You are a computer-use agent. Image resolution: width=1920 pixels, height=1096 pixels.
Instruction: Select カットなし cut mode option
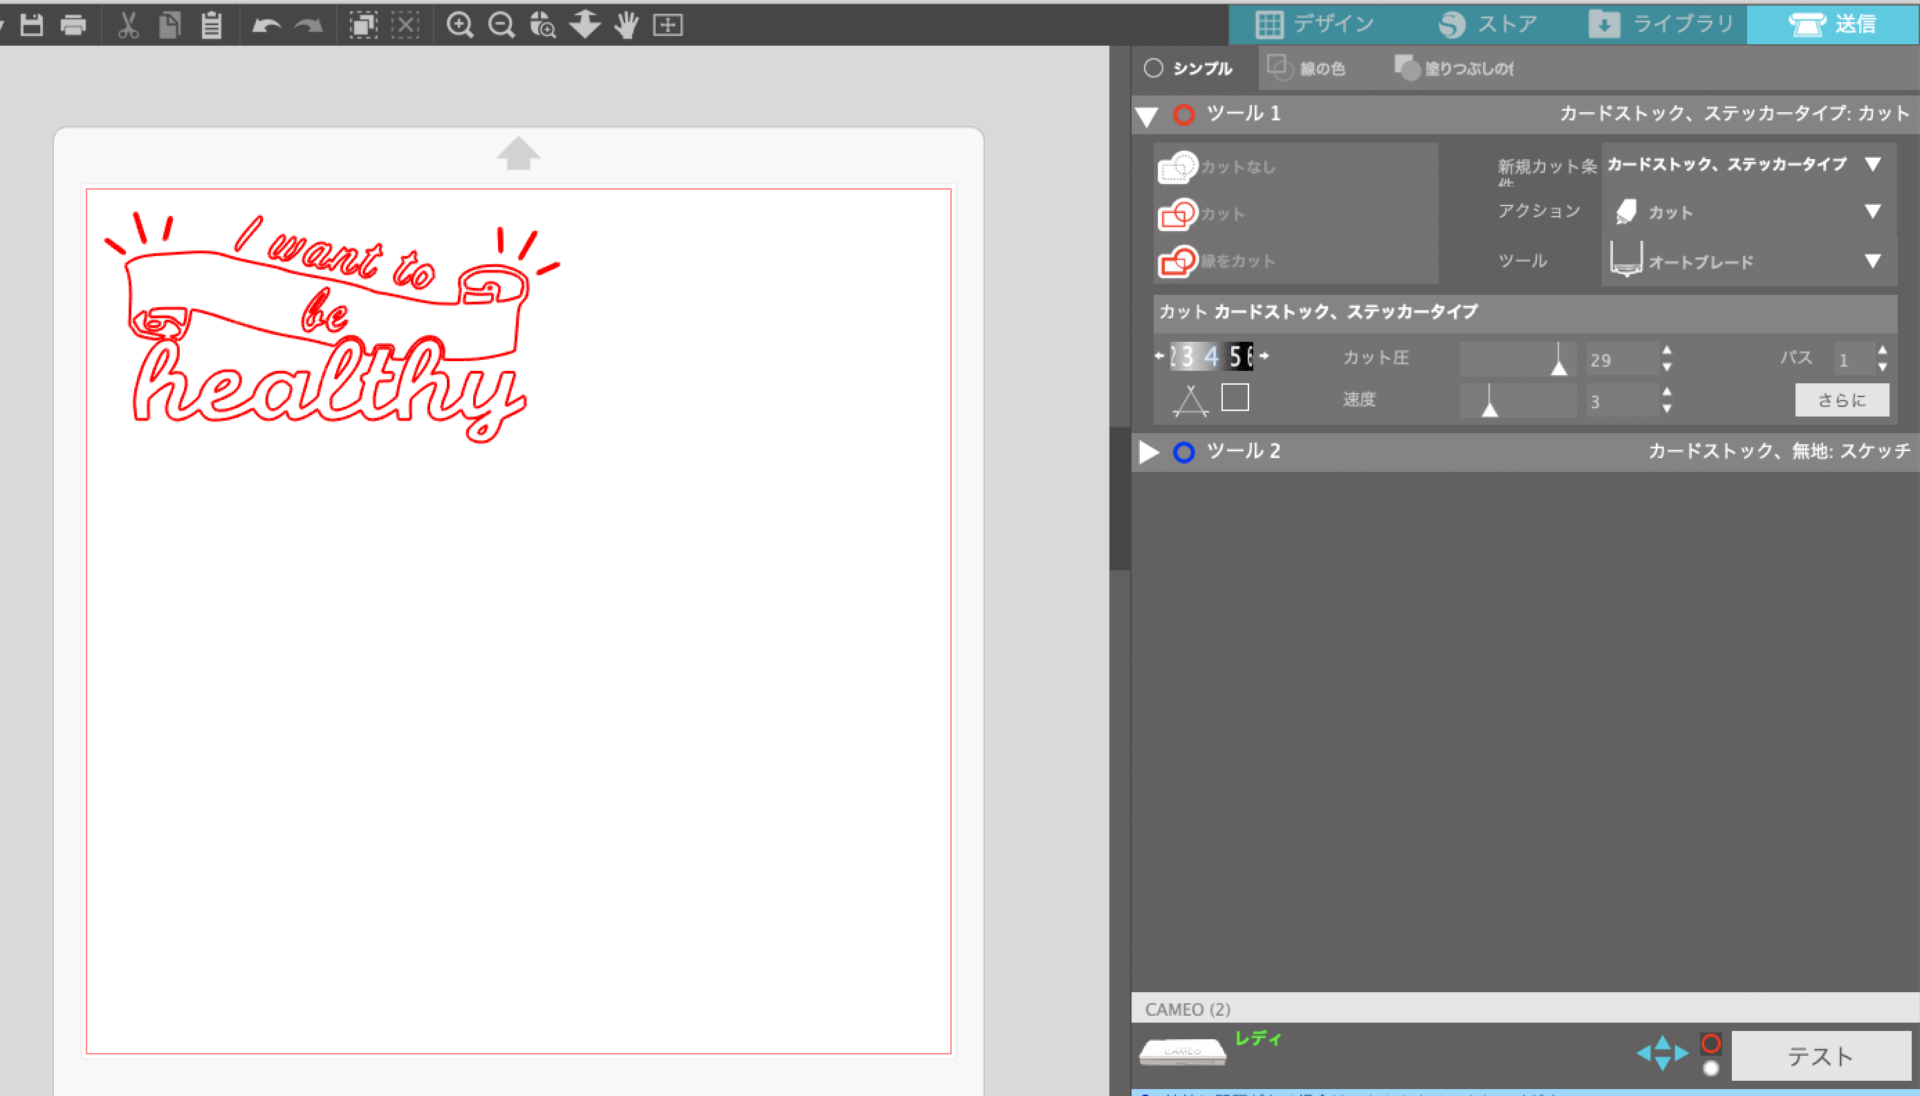click(x=1218, y=167)
